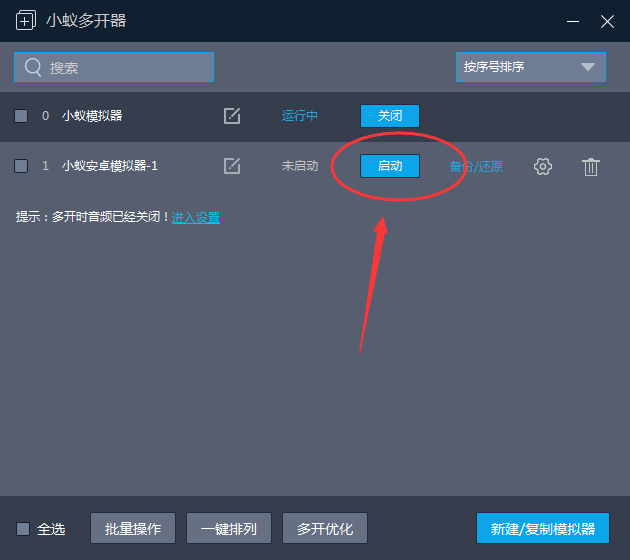Screen dimensions: 630x560
Task: Click the 小蚁多开器 app logo icon
Action: coord(26,21)
